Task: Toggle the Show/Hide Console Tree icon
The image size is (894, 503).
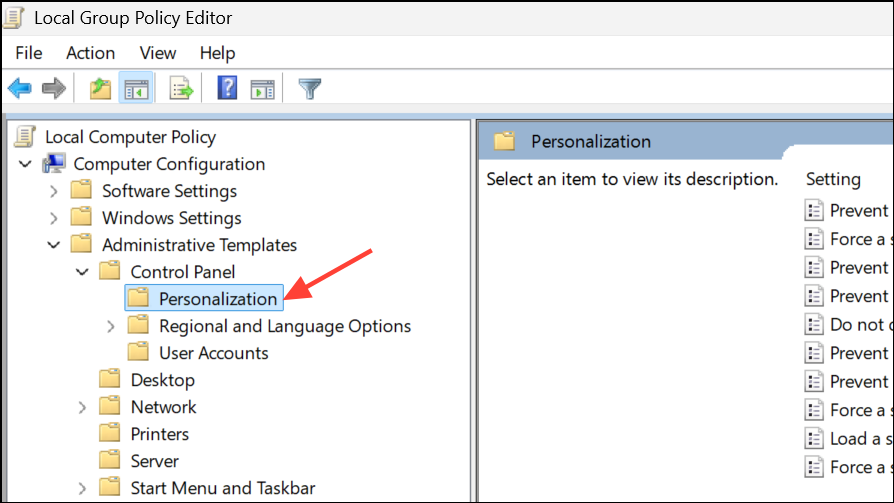Action: 136,88
